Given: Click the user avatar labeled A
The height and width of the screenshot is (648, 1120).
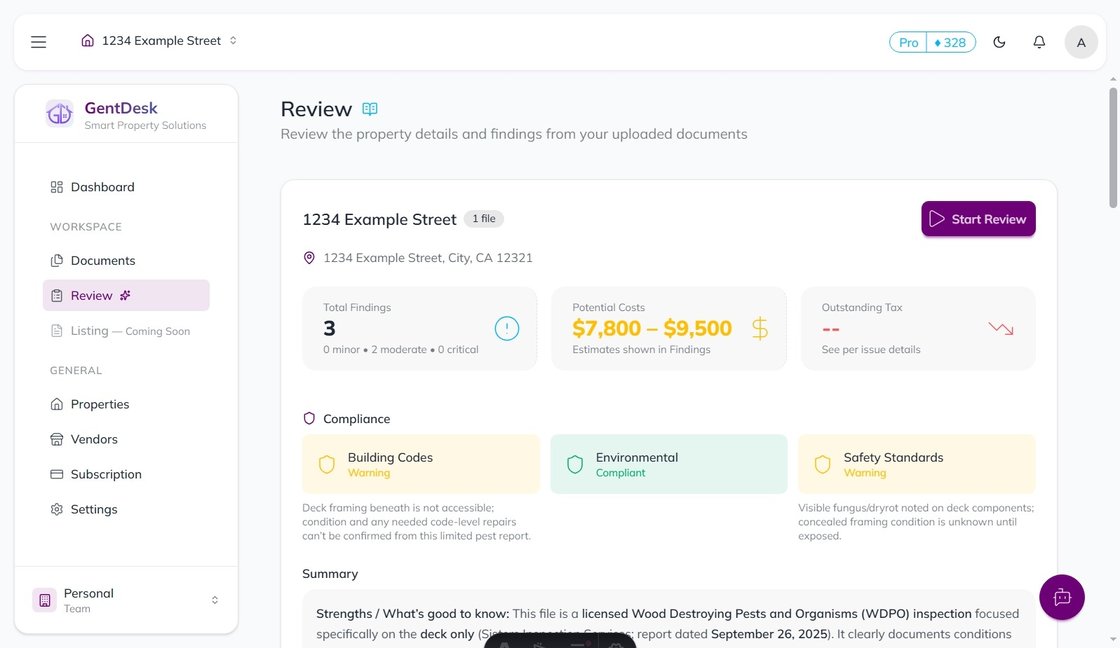Looking at the screenshot, I should pos(1081,42).
